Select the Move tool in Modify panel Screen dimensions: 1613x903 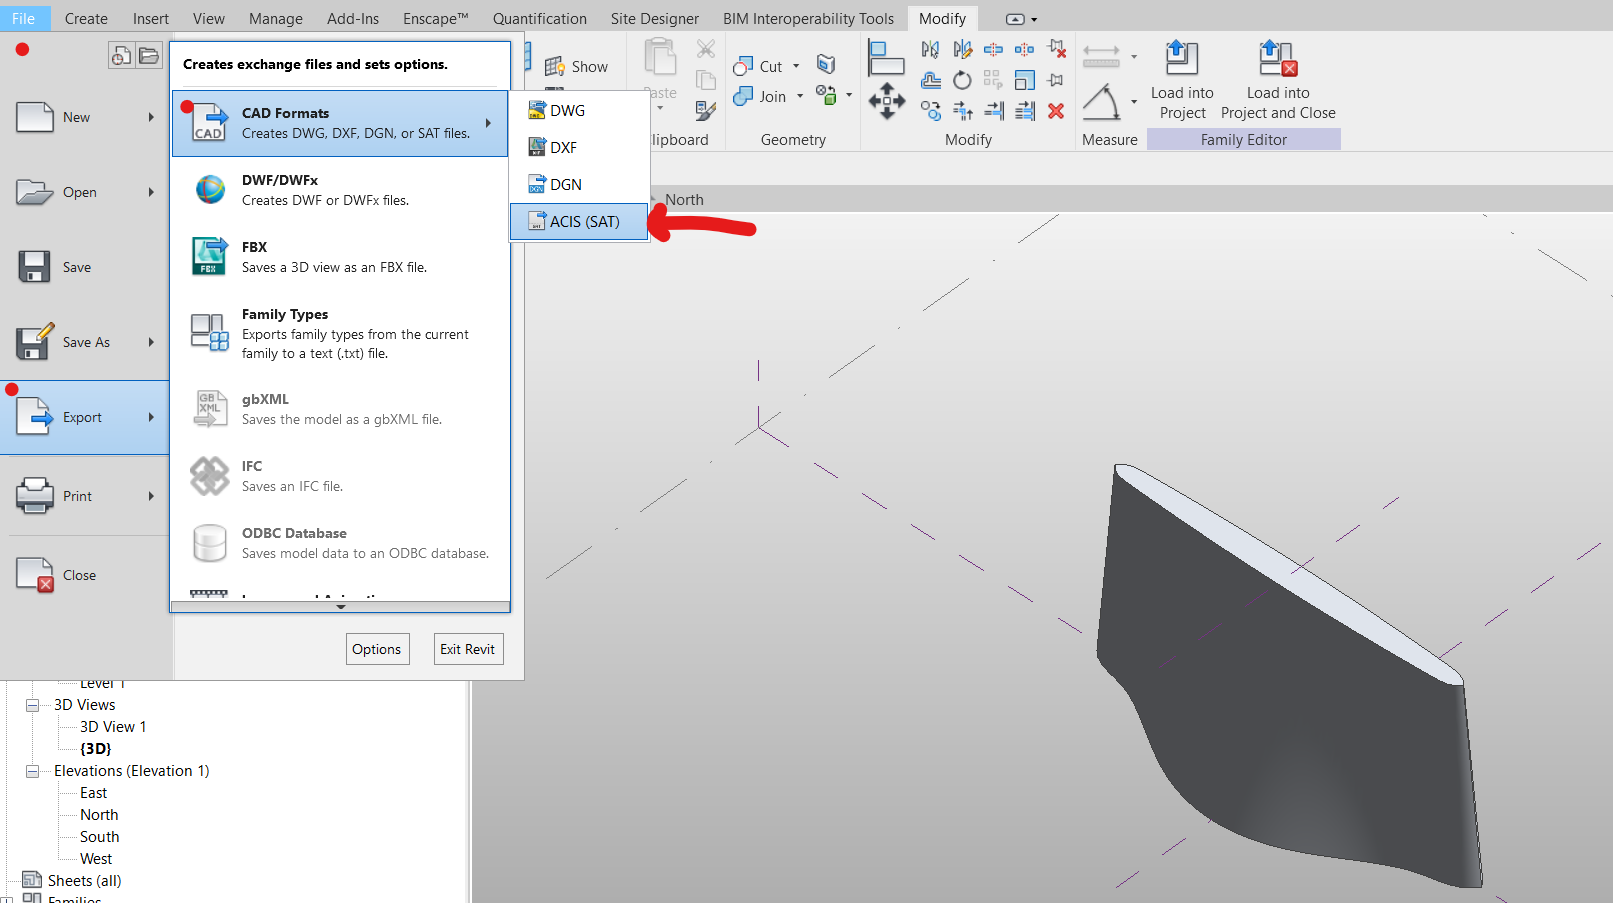coord(886,100)
